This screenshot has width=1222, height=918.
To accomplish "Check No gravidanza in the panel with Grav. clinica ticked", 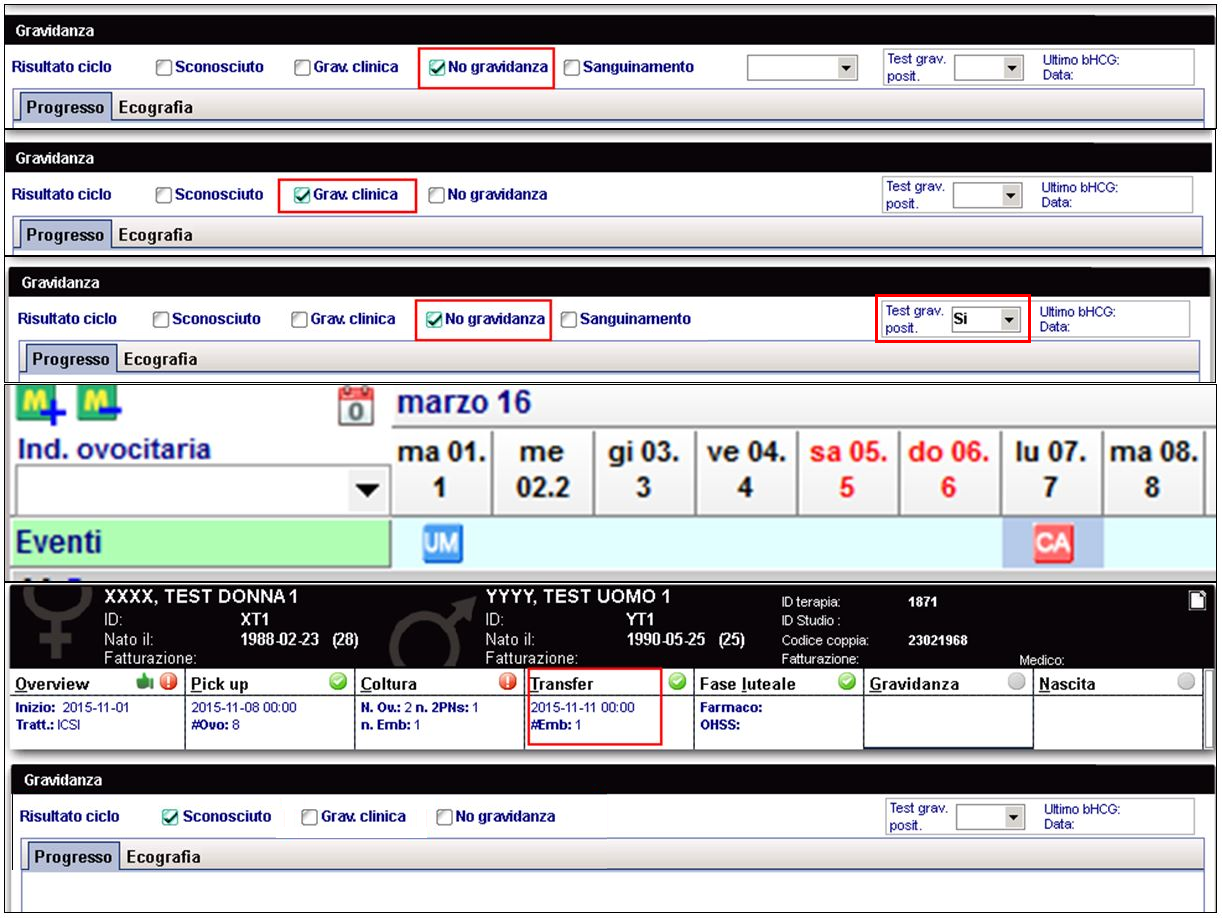I will (x=437, y=195).
